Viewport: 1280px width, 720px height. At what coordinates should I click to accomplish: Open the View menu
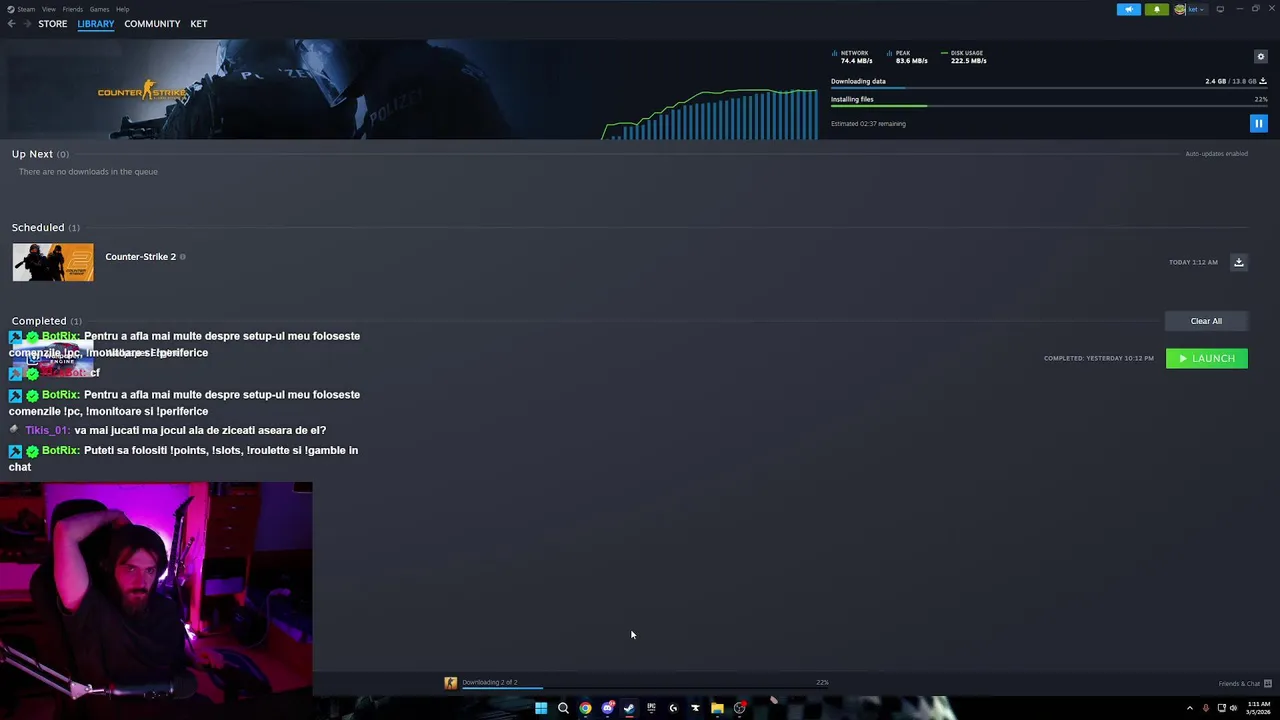coord(48,9)
